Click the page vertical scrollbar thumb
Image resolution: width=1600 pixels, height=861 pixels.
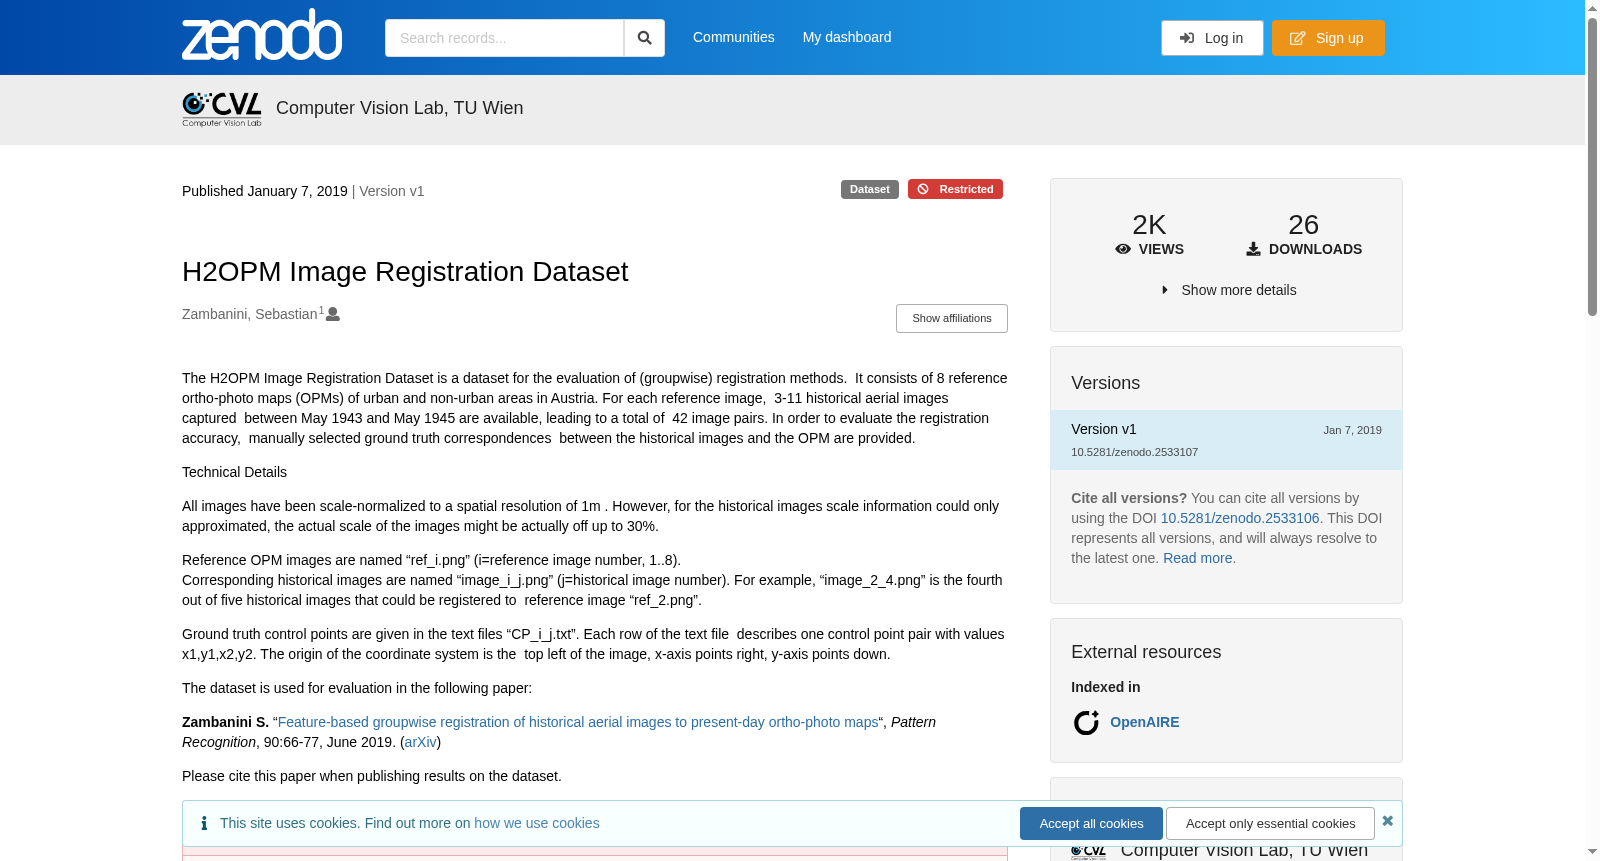pyautogui.click(x=1592, y=165)
